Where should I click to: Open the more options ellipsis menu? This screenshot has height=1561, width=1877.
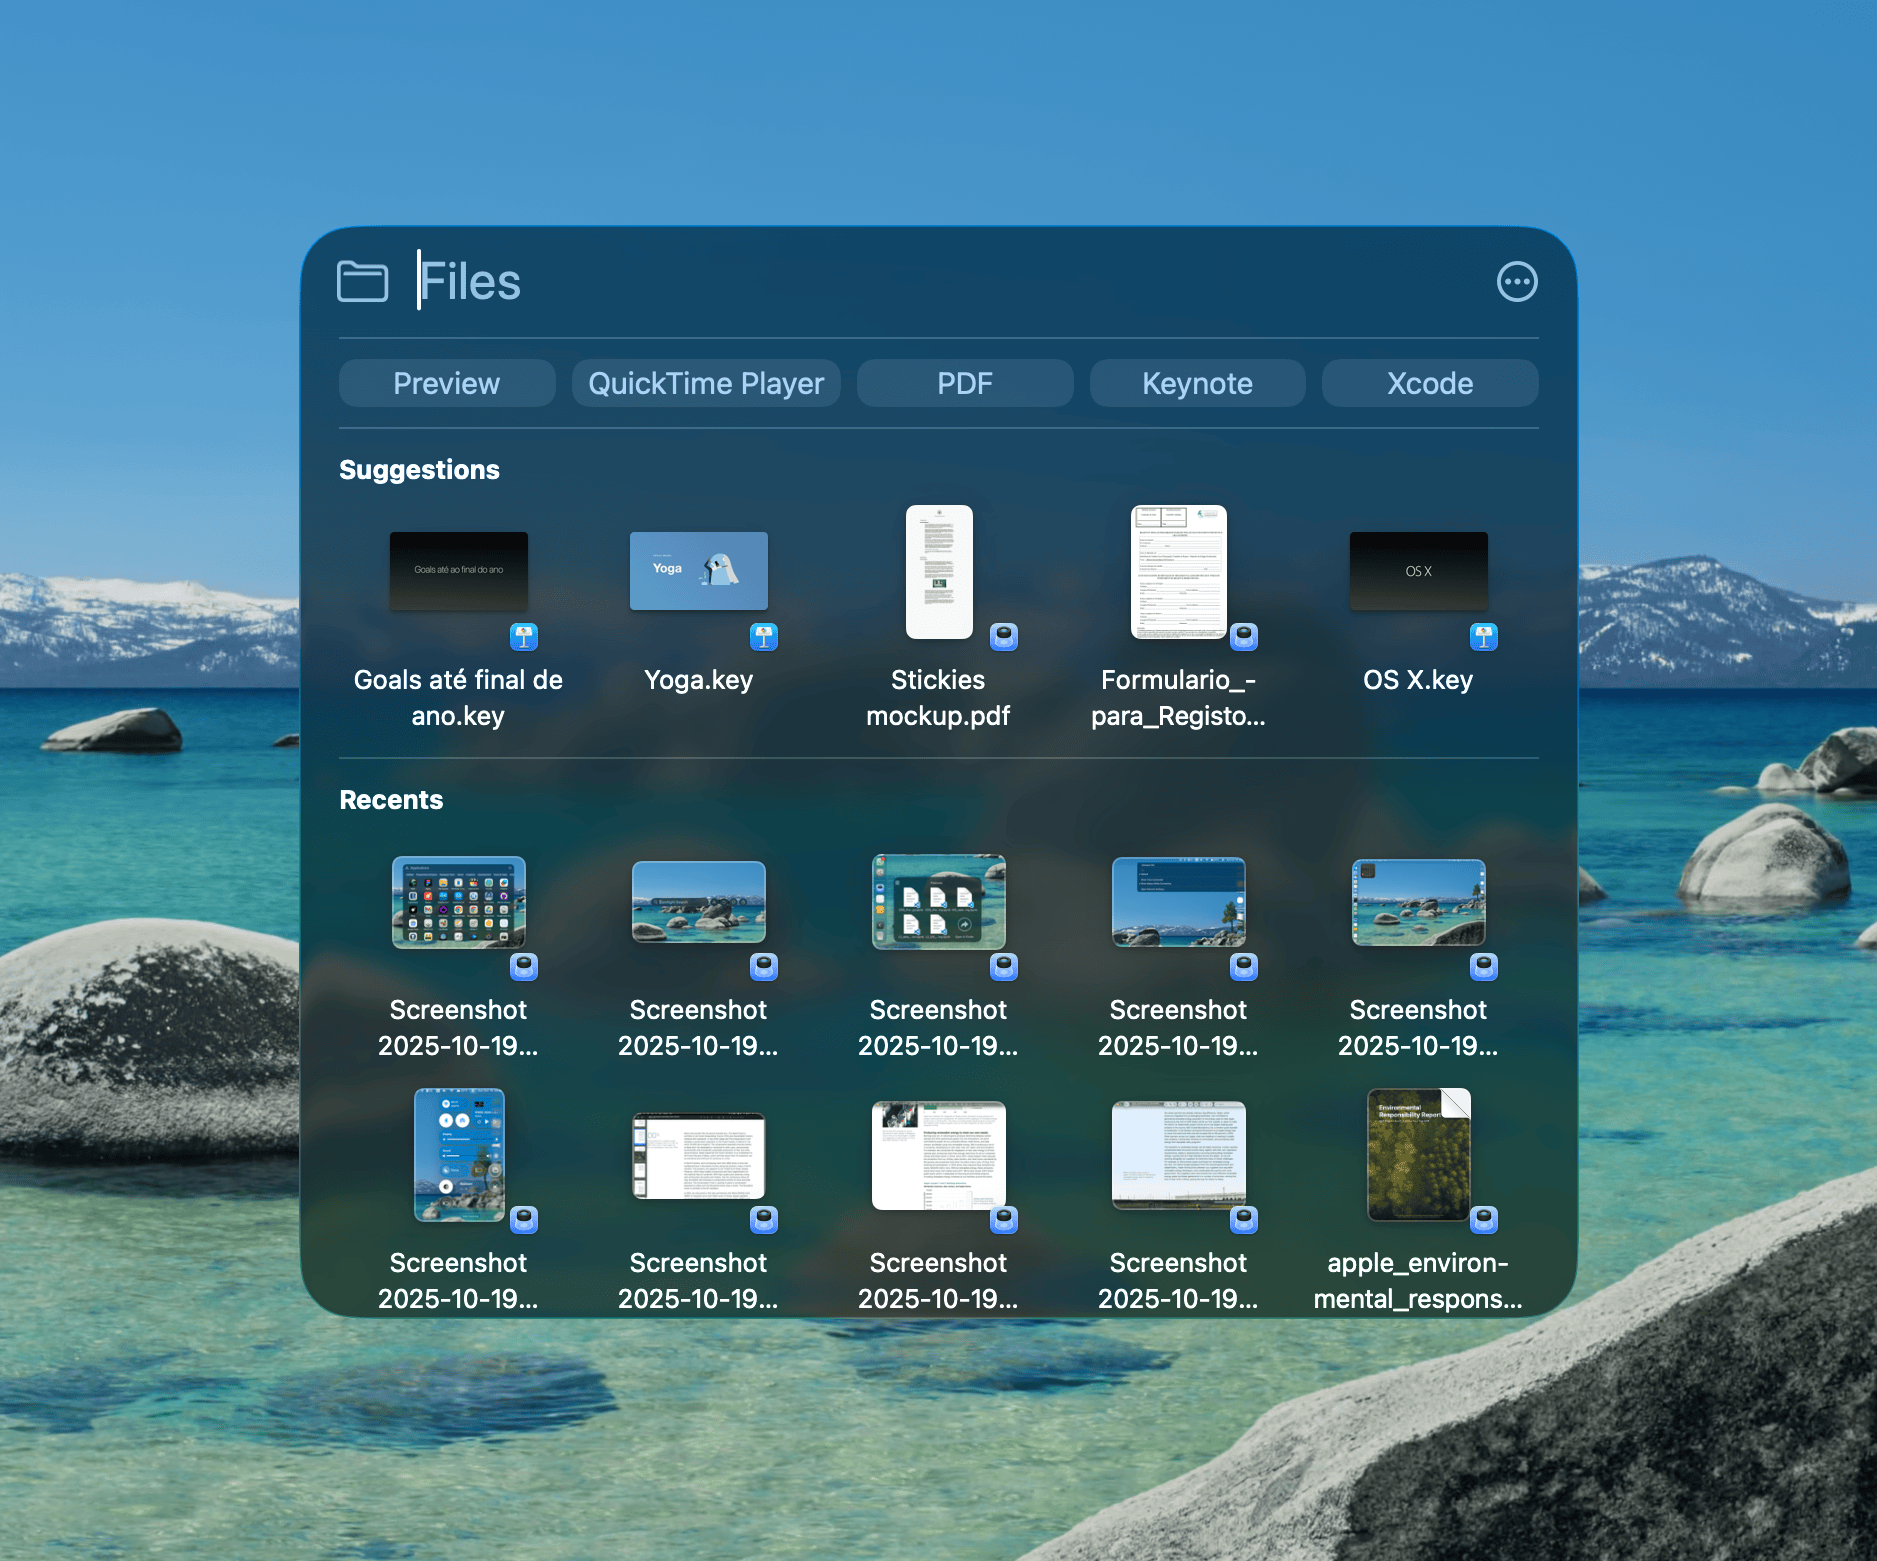pyautogui.click(x=1516, y=282)
